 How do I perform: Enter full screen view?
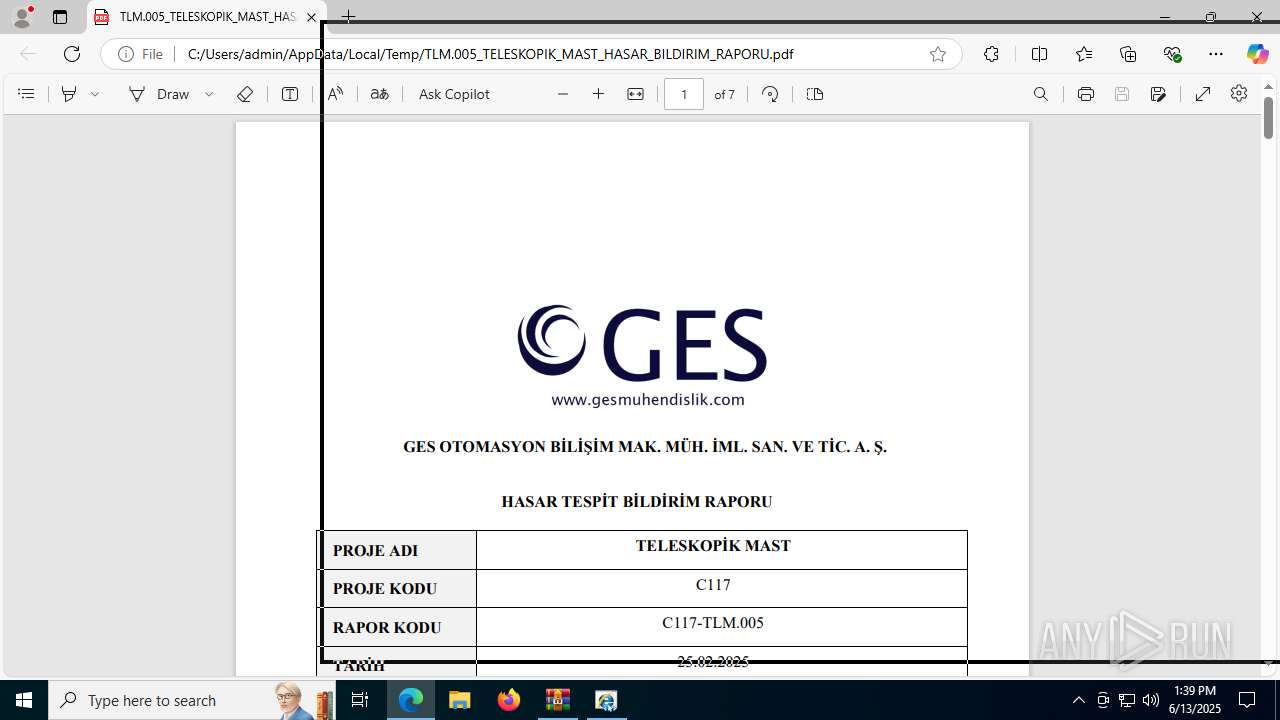[x=1203, y=94]
